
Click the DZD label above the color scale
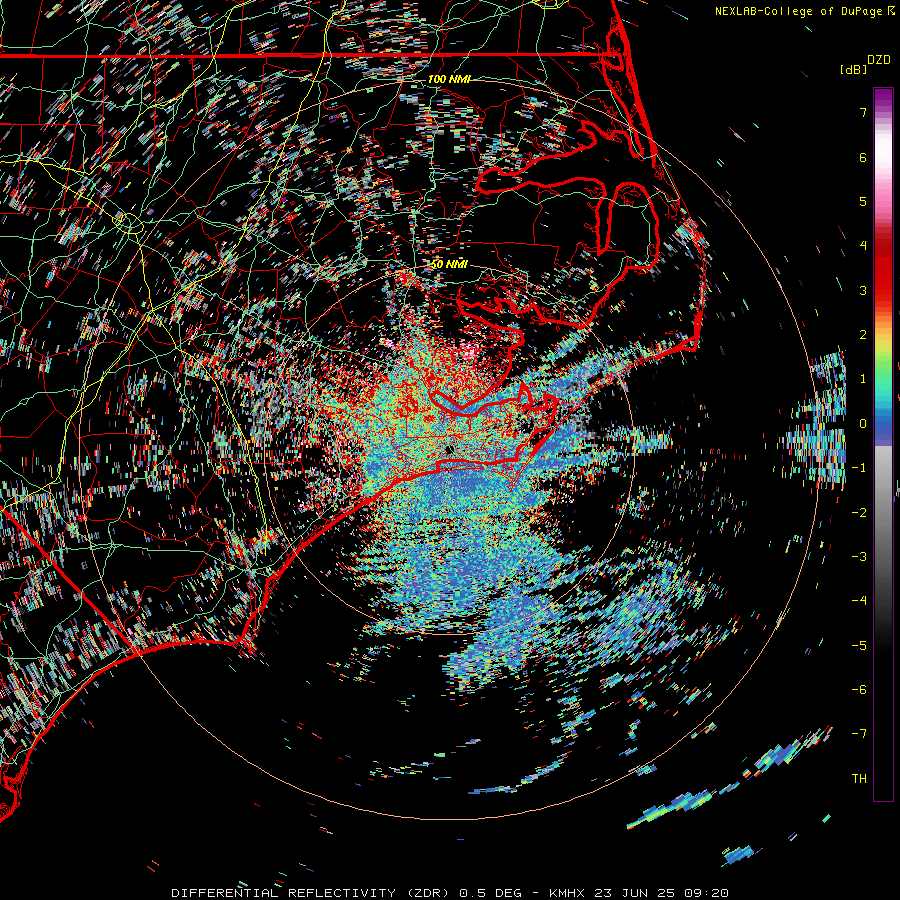click(879, 59)
